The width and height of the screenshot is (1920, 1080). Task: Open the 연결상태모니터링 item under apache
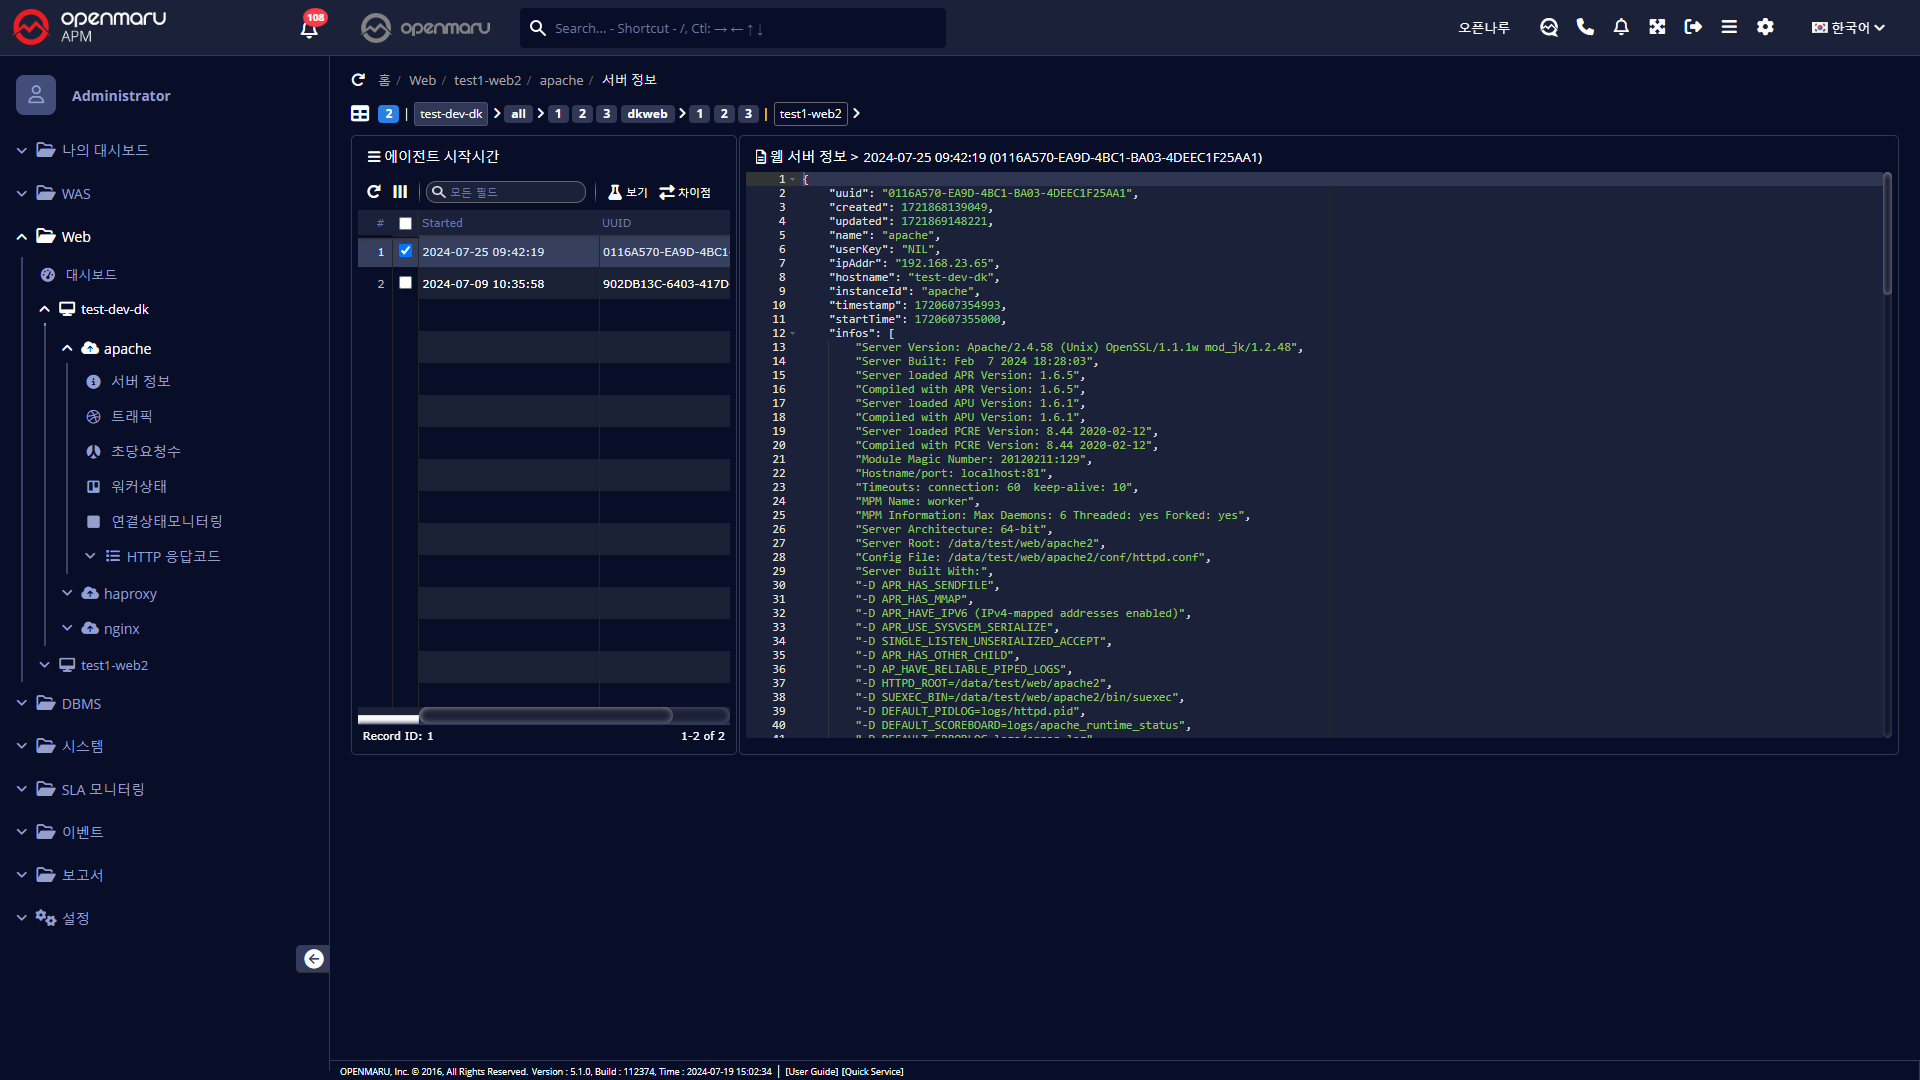click(x=166, y=522)
